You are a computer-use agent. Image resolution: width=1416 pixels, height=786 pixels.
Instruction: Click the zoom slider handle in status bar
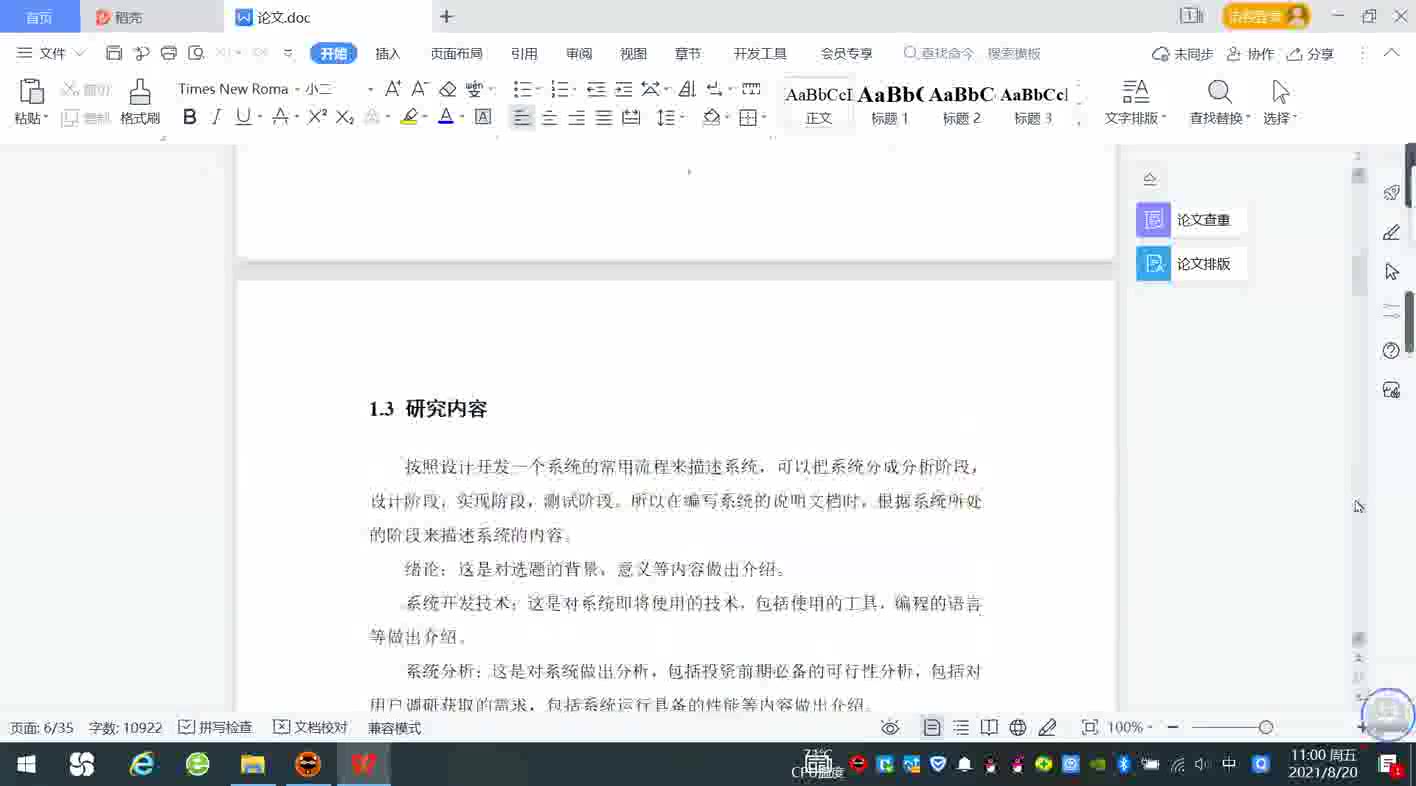pos(1266,727)
